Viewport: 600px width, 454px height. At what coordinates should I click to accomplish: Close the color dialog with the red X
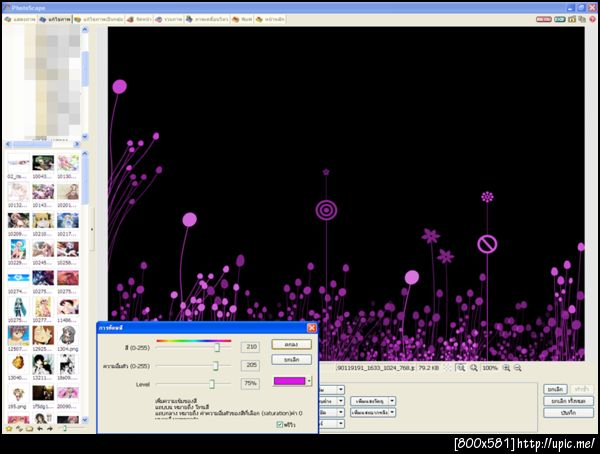point(312,328)
